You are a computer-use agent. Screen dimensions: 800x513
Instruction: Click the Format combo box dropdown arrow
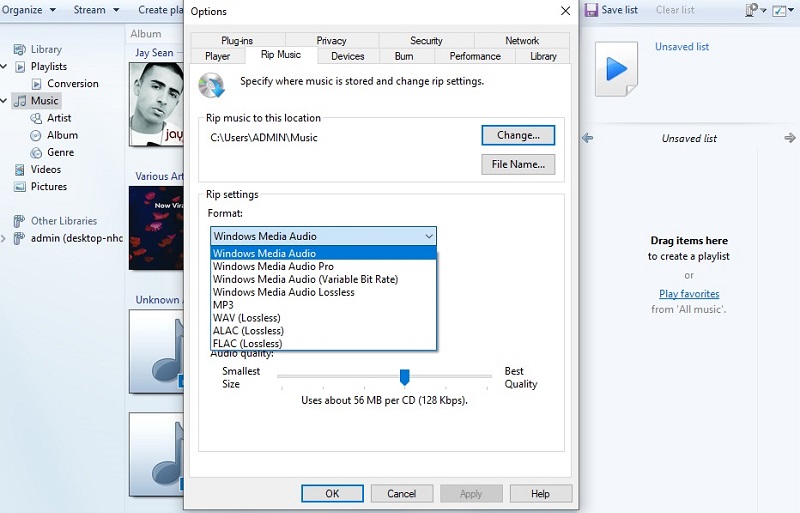[429, 236]
